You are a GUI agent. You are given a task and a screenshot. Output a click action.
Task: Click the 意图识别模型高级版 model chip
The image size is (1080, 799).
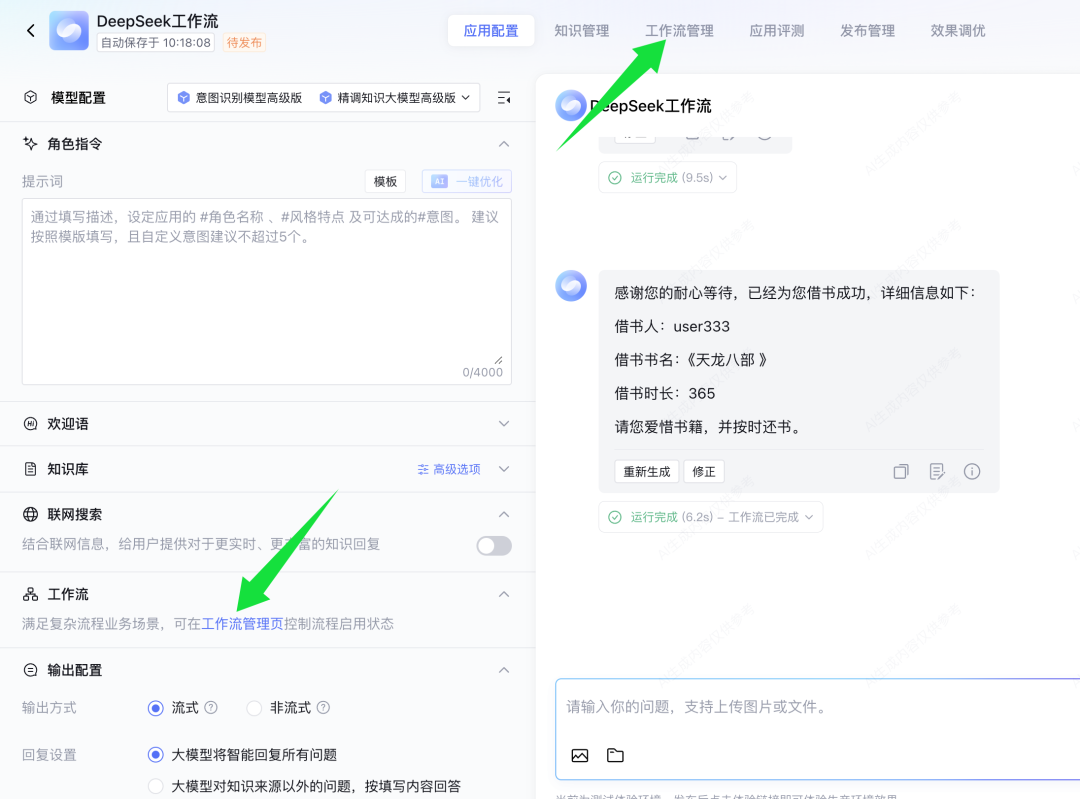(240, 98)
